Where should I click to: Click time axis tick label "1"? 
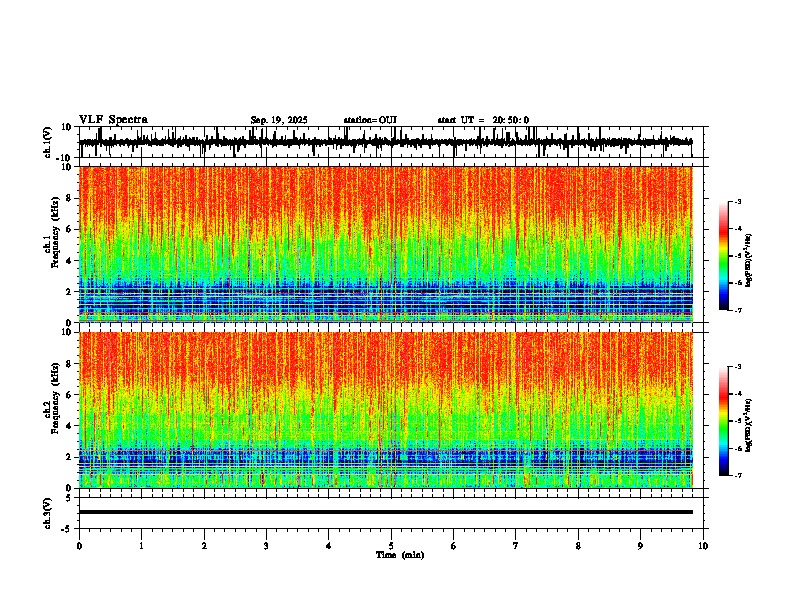(141, 546)
